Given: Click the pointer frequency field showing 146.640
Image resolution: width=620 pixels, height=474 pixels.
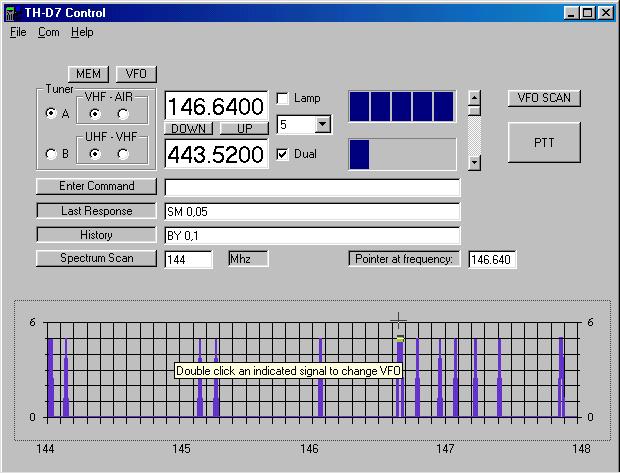Looking at the screenshot, I should click(x=492, y=259).
